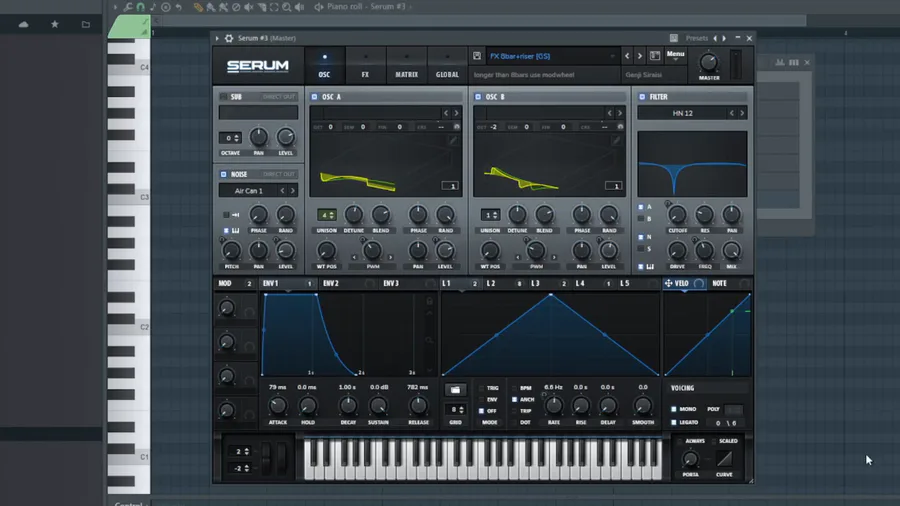Viewport: 900px width, 506px height.
Task: Open the preset name dropdown FX 8bar+riser
Action: click(552, 56)
